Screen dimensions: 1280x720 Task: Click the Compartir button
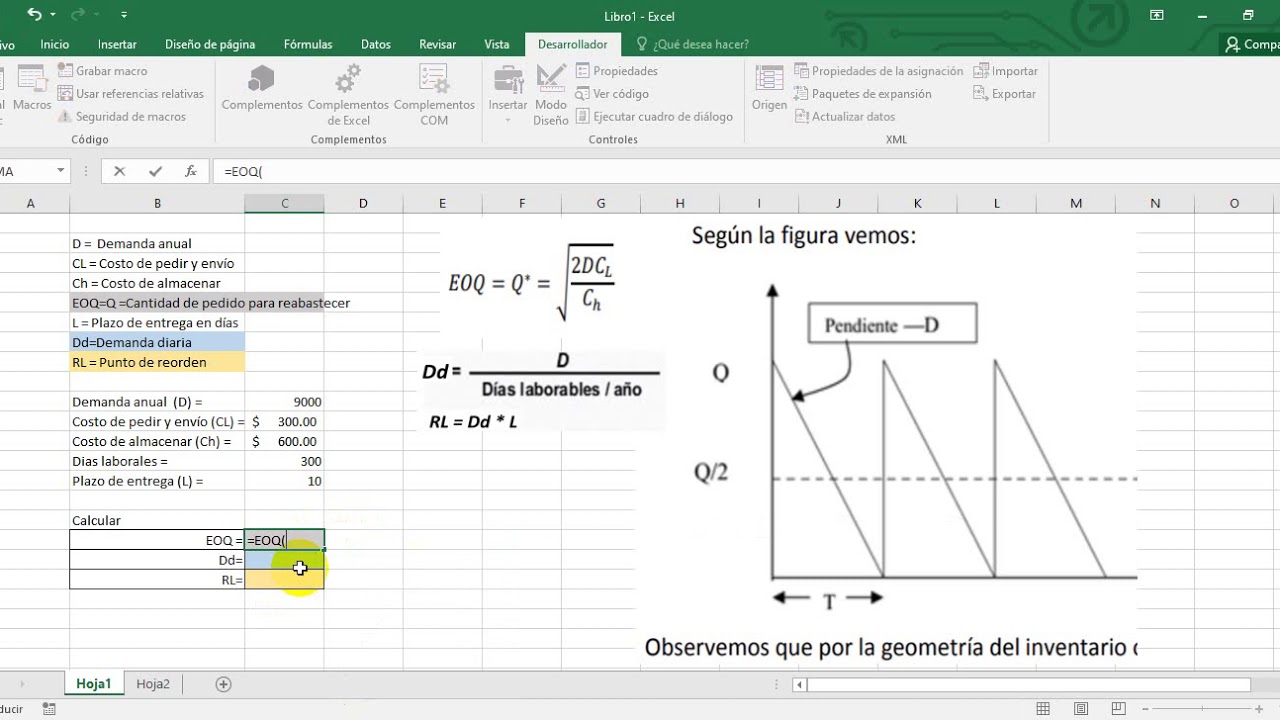point(1250,44)
